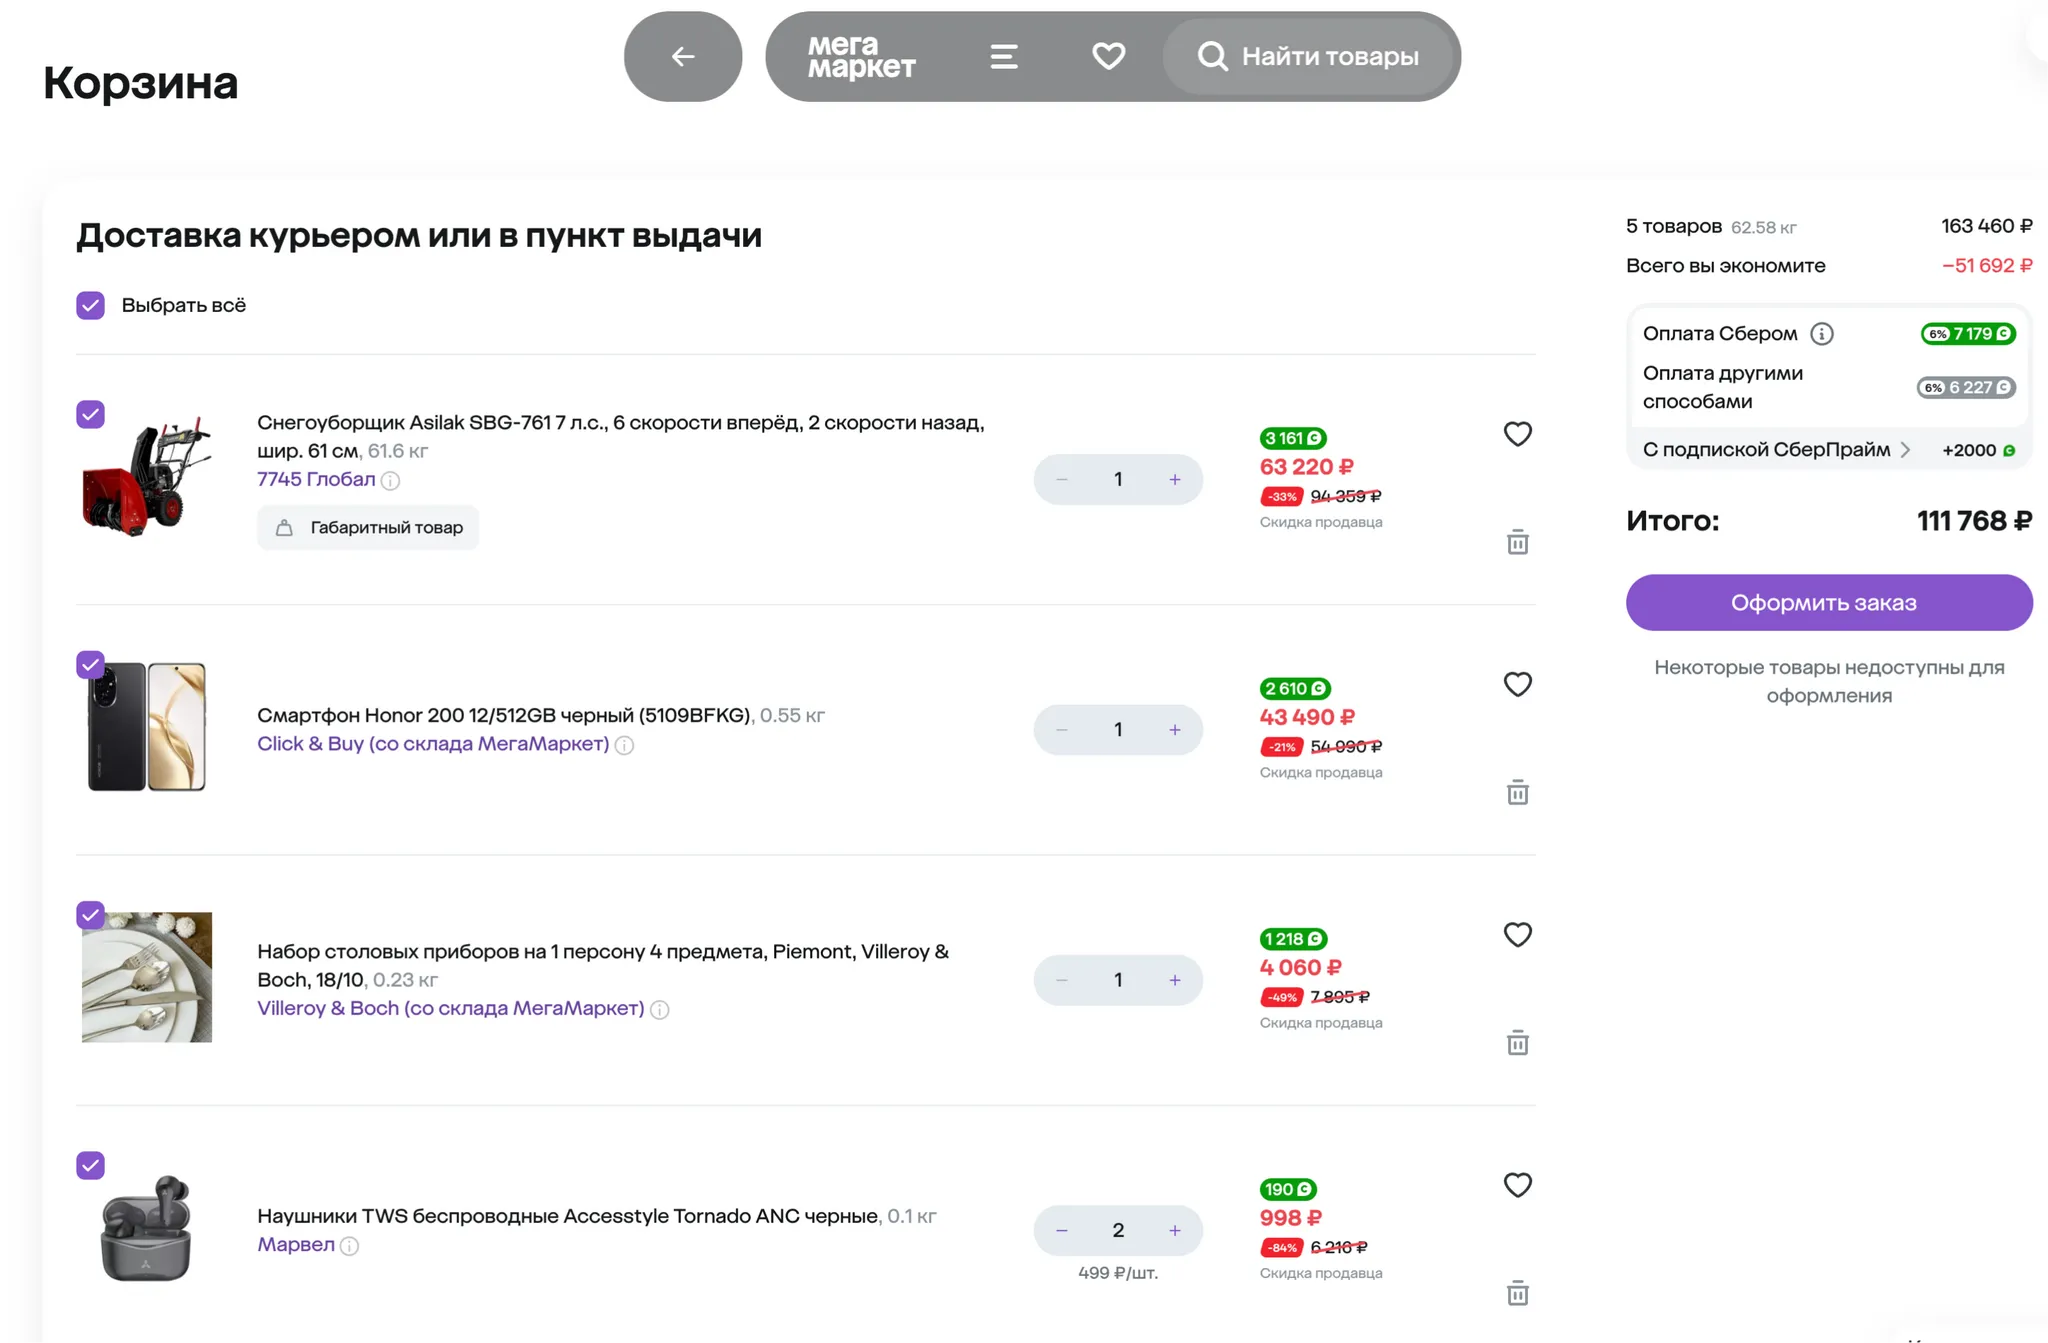Screen dimensions: 2048x1343
Task: Open Набор столовых приборов product title
Action: click(x=603, y=965)
